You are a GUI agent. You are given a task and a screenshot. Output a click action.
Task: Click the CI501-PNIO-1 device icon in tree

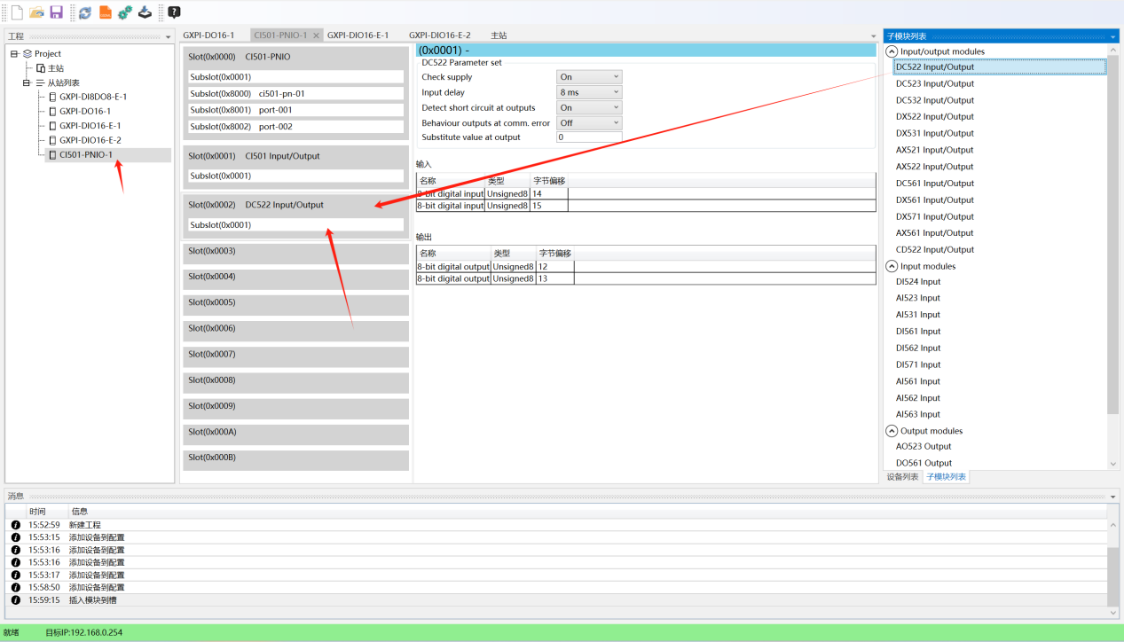click(x=52, y=155)
